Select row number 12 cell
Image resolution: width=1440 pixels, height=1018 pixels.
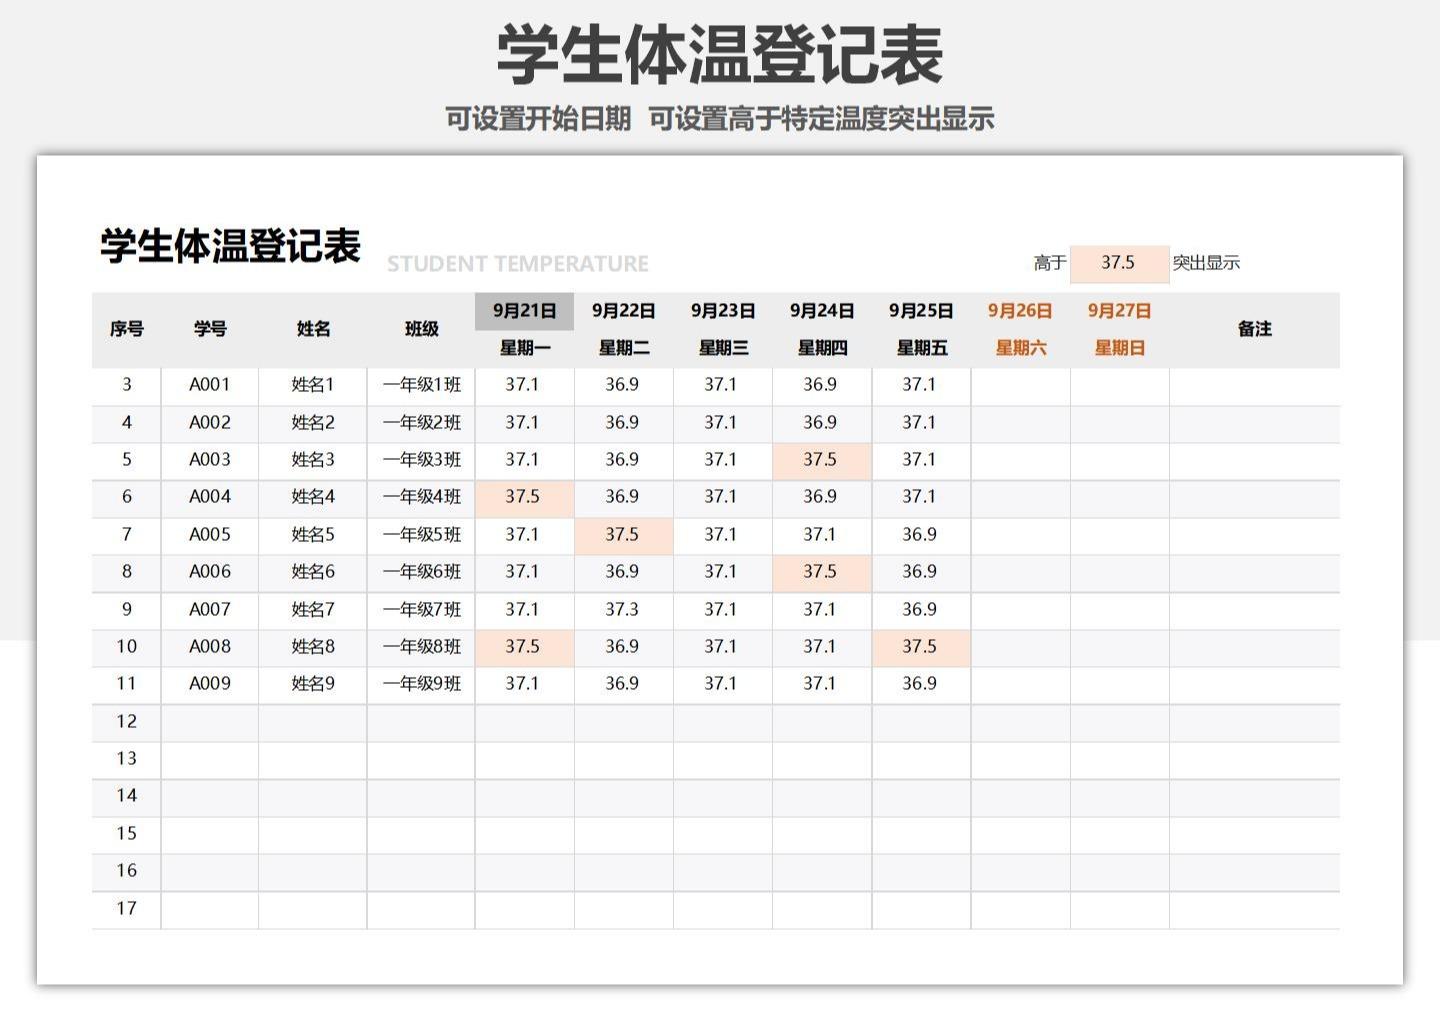[x=126, y=722]
